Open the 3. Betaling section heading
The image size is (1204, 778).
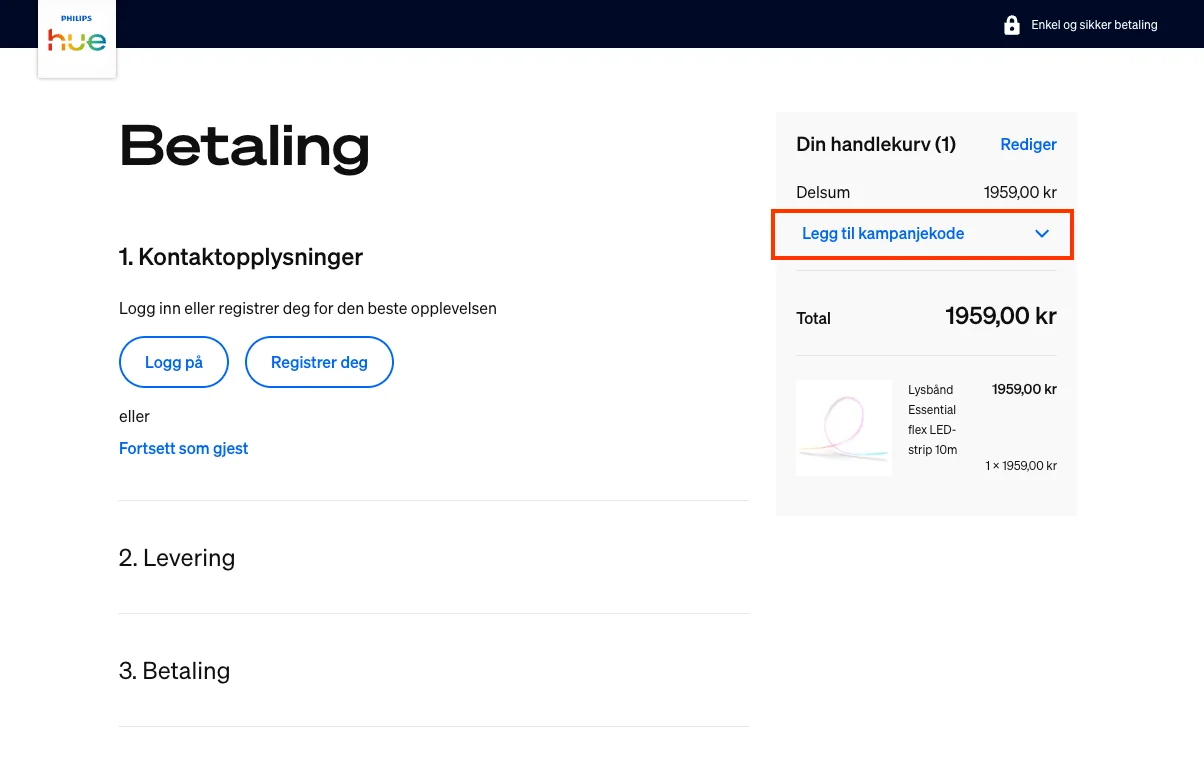(x=174, y=671)
